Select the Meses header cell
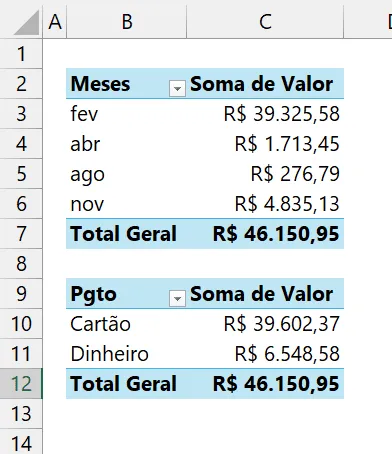This screenshot has height=454, width=392. 126,84
